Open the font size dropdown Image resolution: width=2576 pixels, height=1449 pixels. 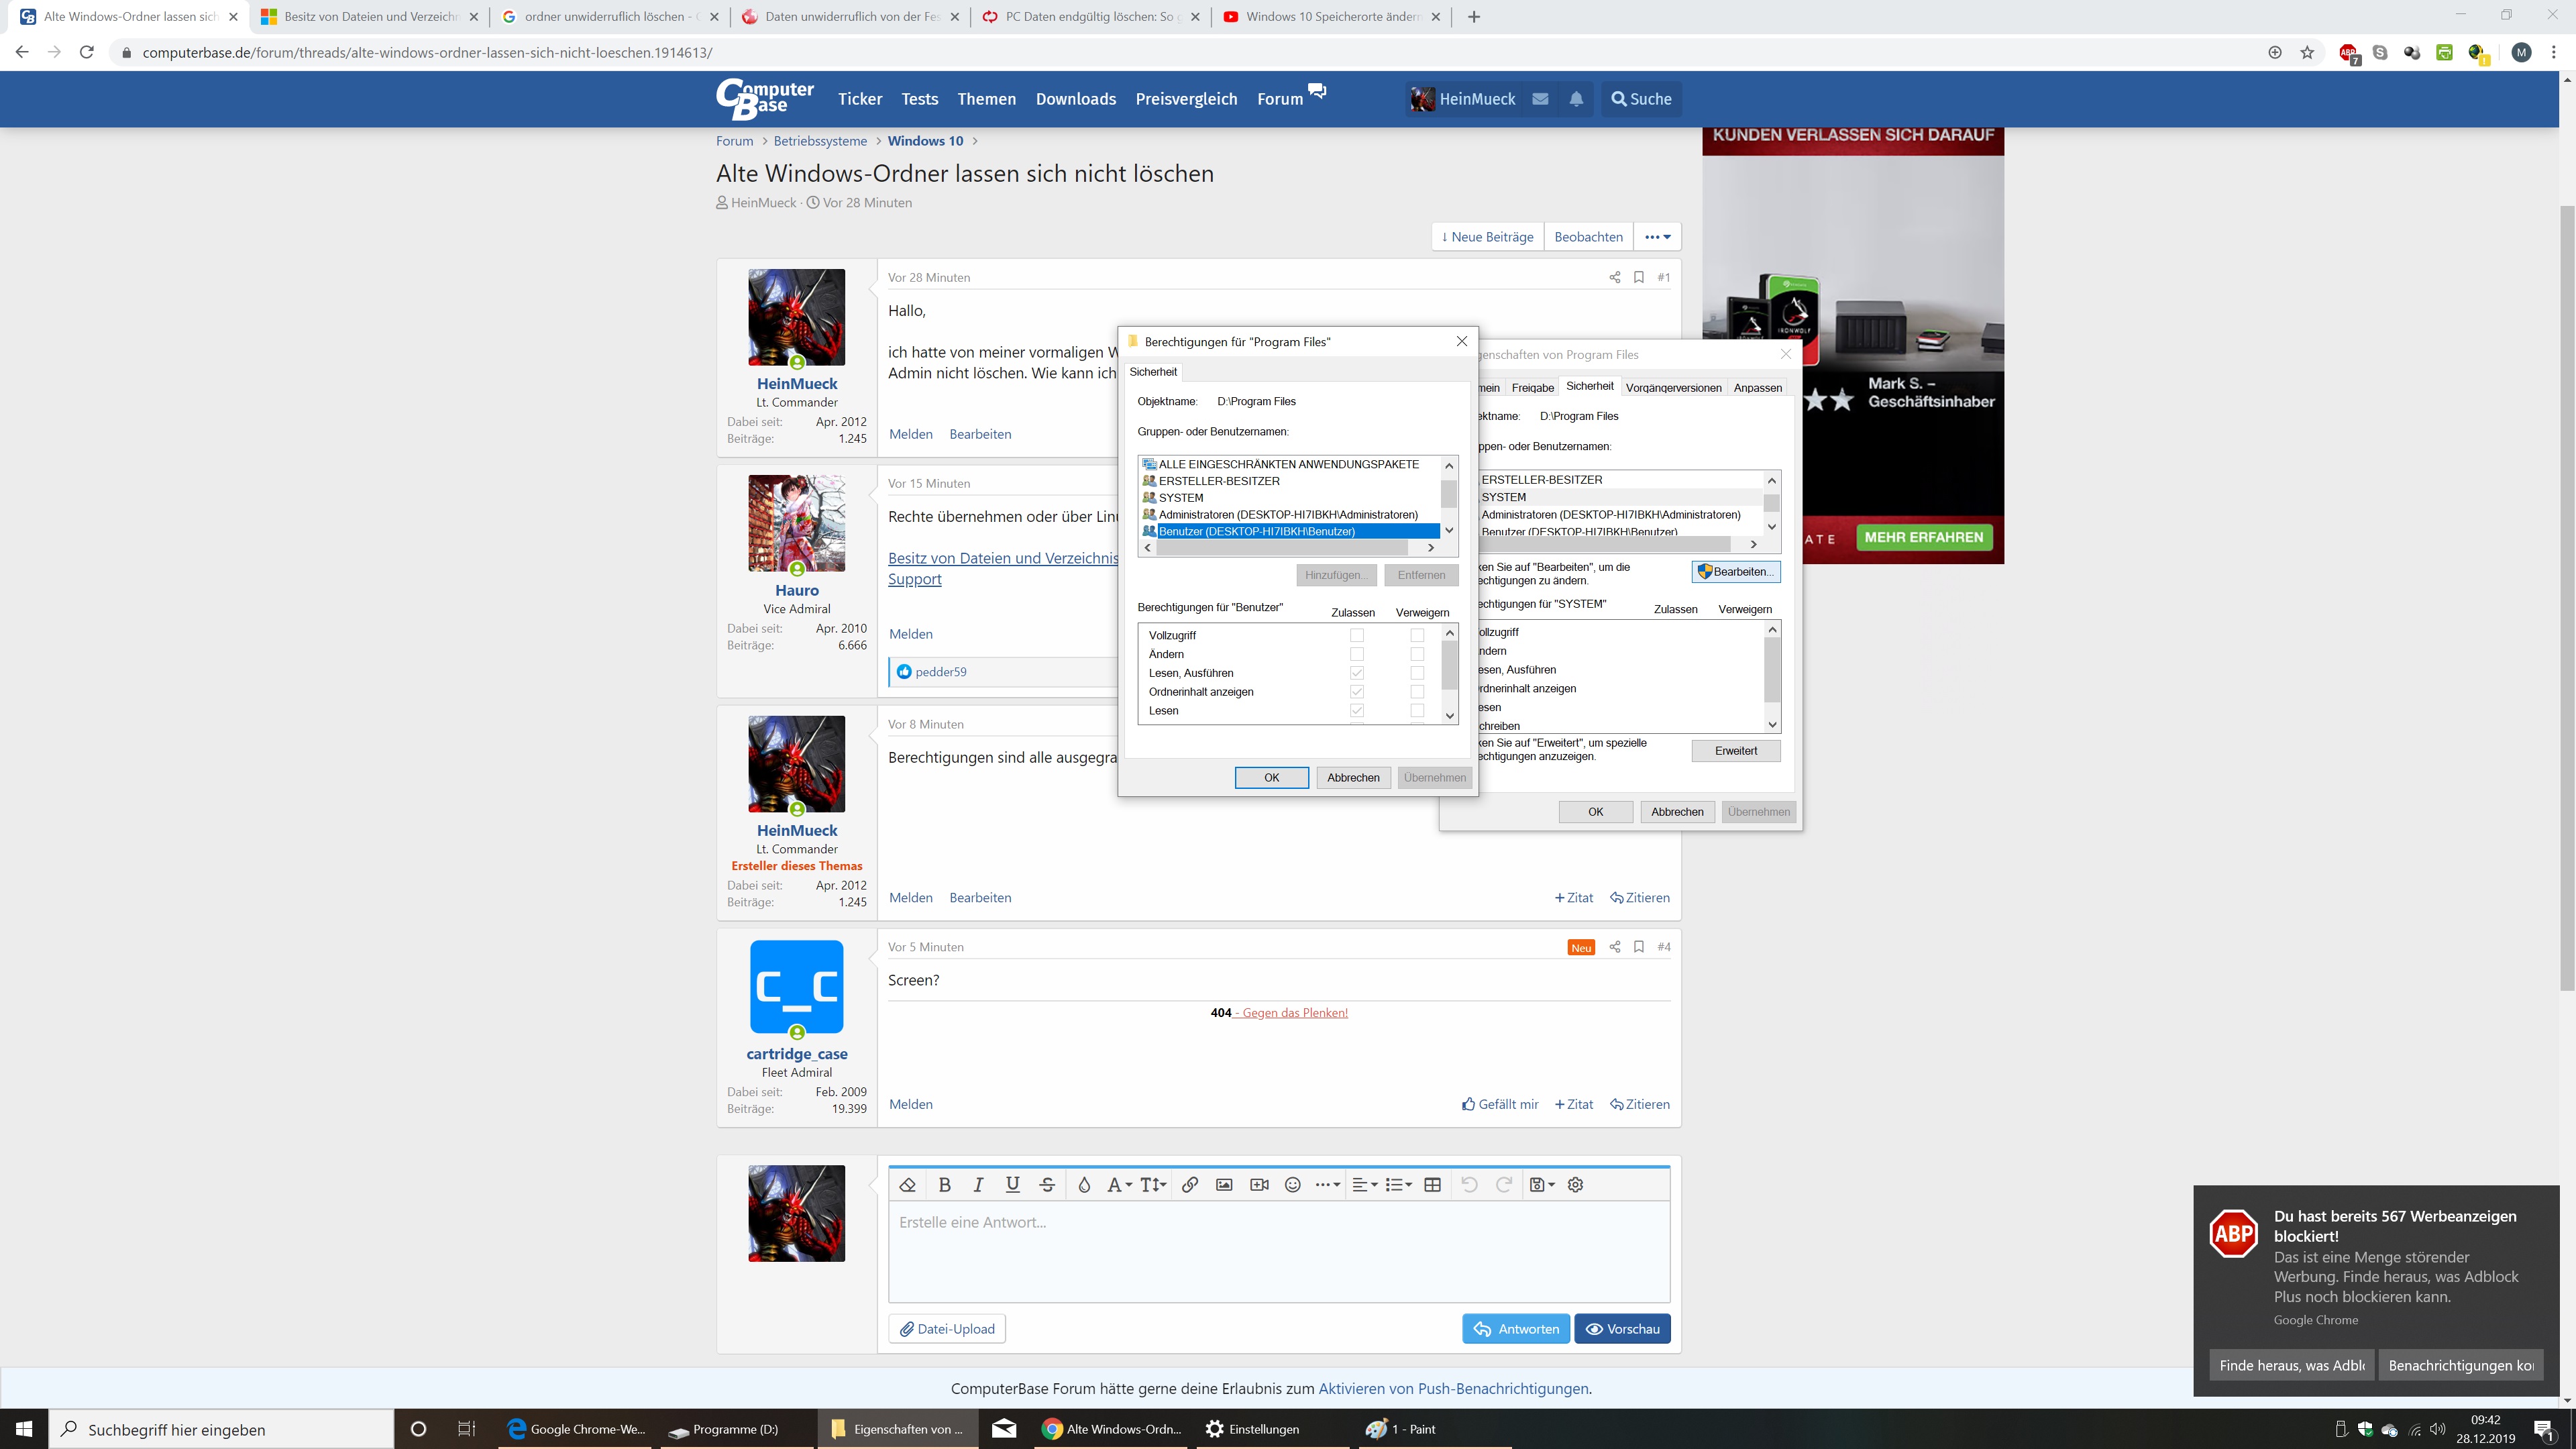(1152, 1184)
